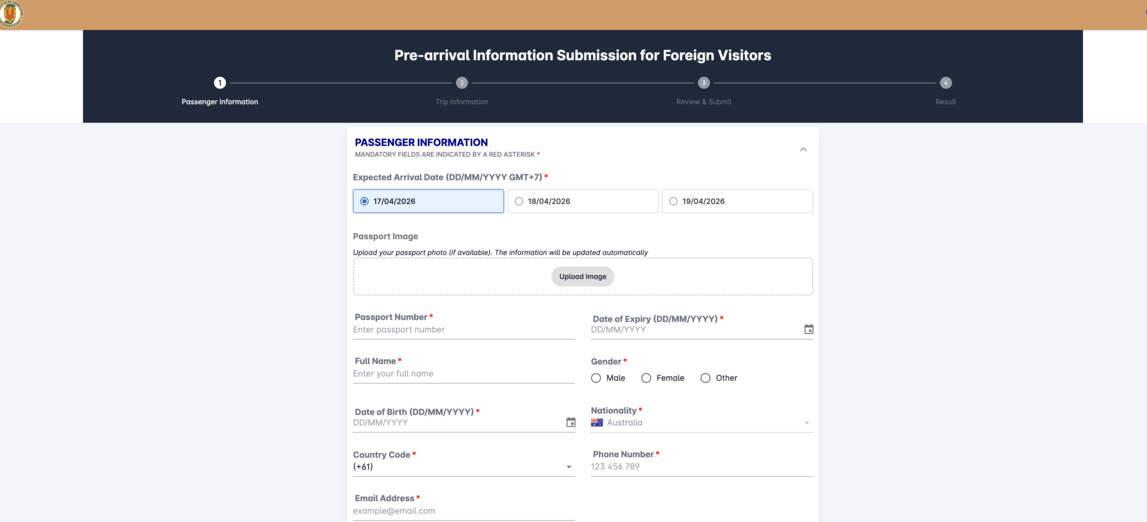The width and height of the screenshot is (1147, 522).
Task: Collapse the Passenger Information section
Action: point(803,150)
